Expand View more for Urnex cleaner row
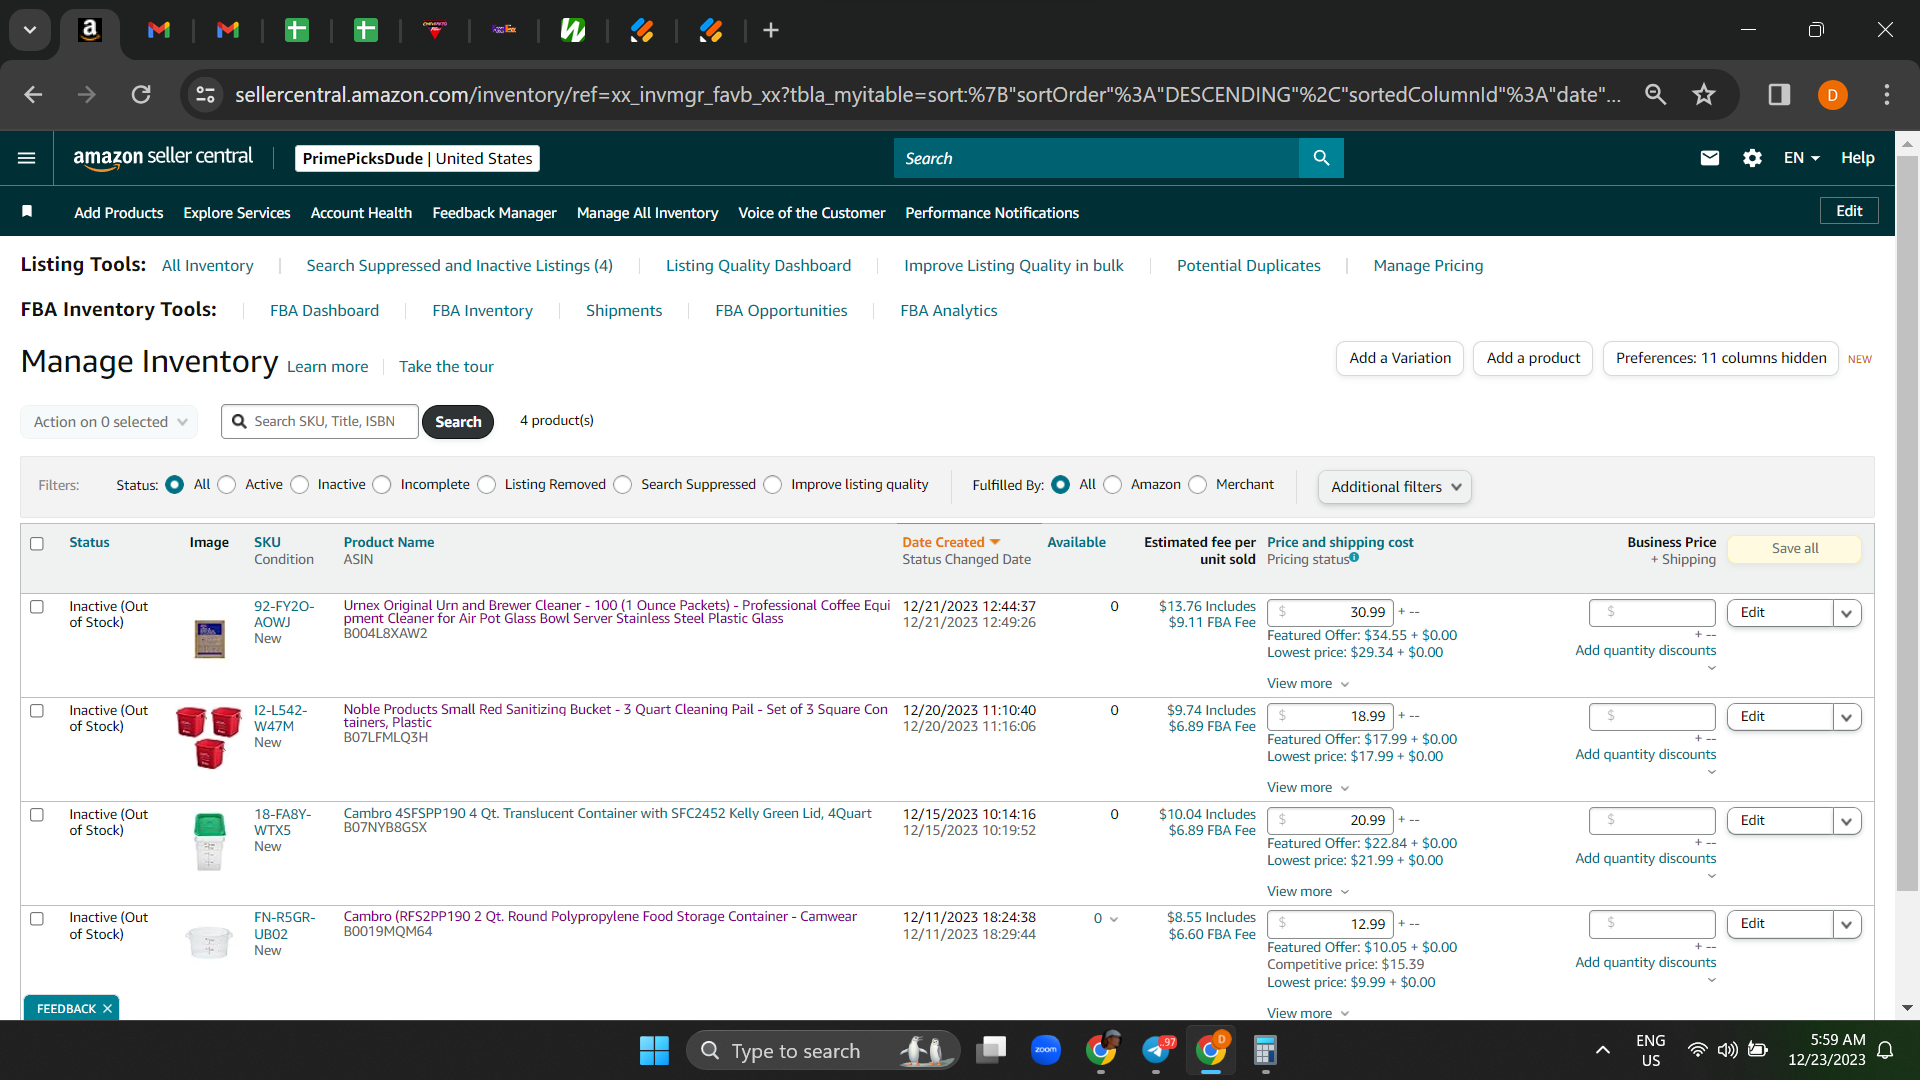The height and width of the screenshot is (1080, 1920). coord(1308,684)
